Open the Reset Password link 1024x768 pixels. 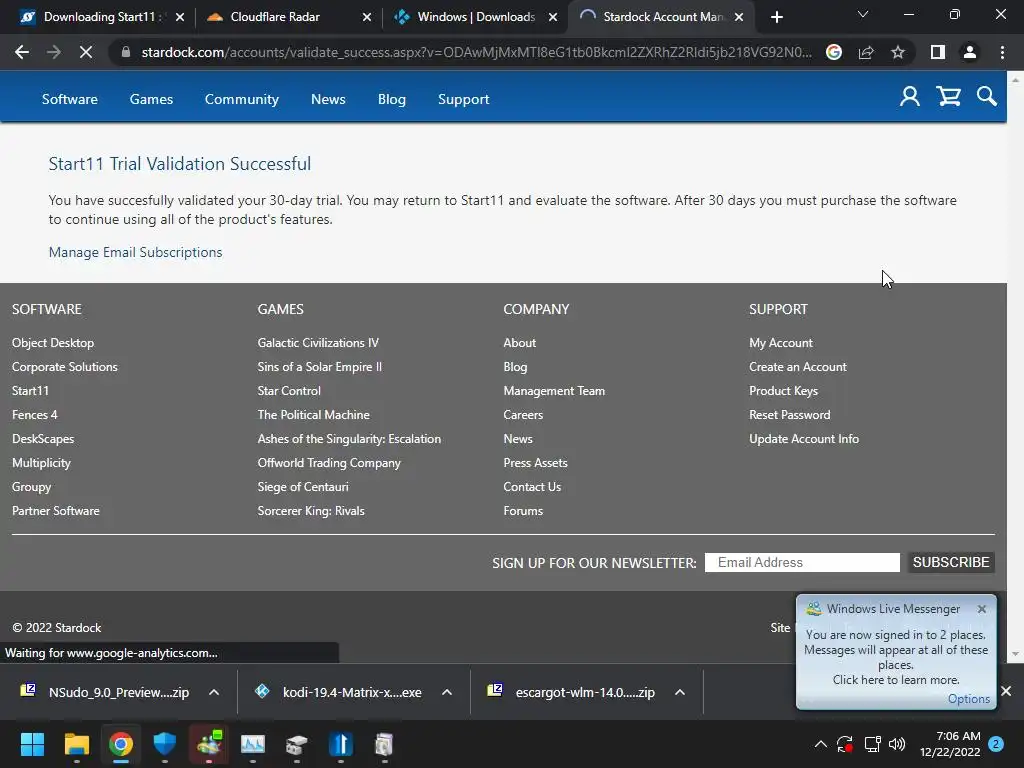790,415
